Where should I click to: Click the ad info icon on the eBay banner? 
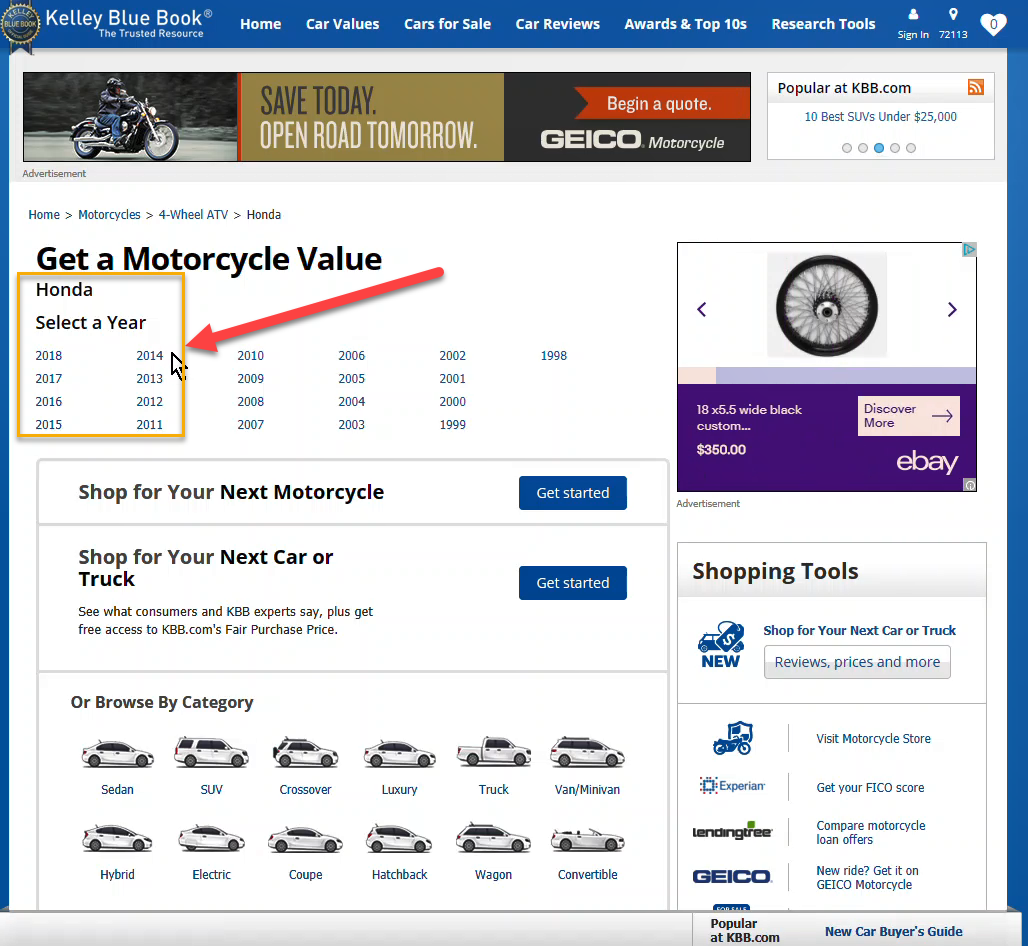[x=970, y=485]
